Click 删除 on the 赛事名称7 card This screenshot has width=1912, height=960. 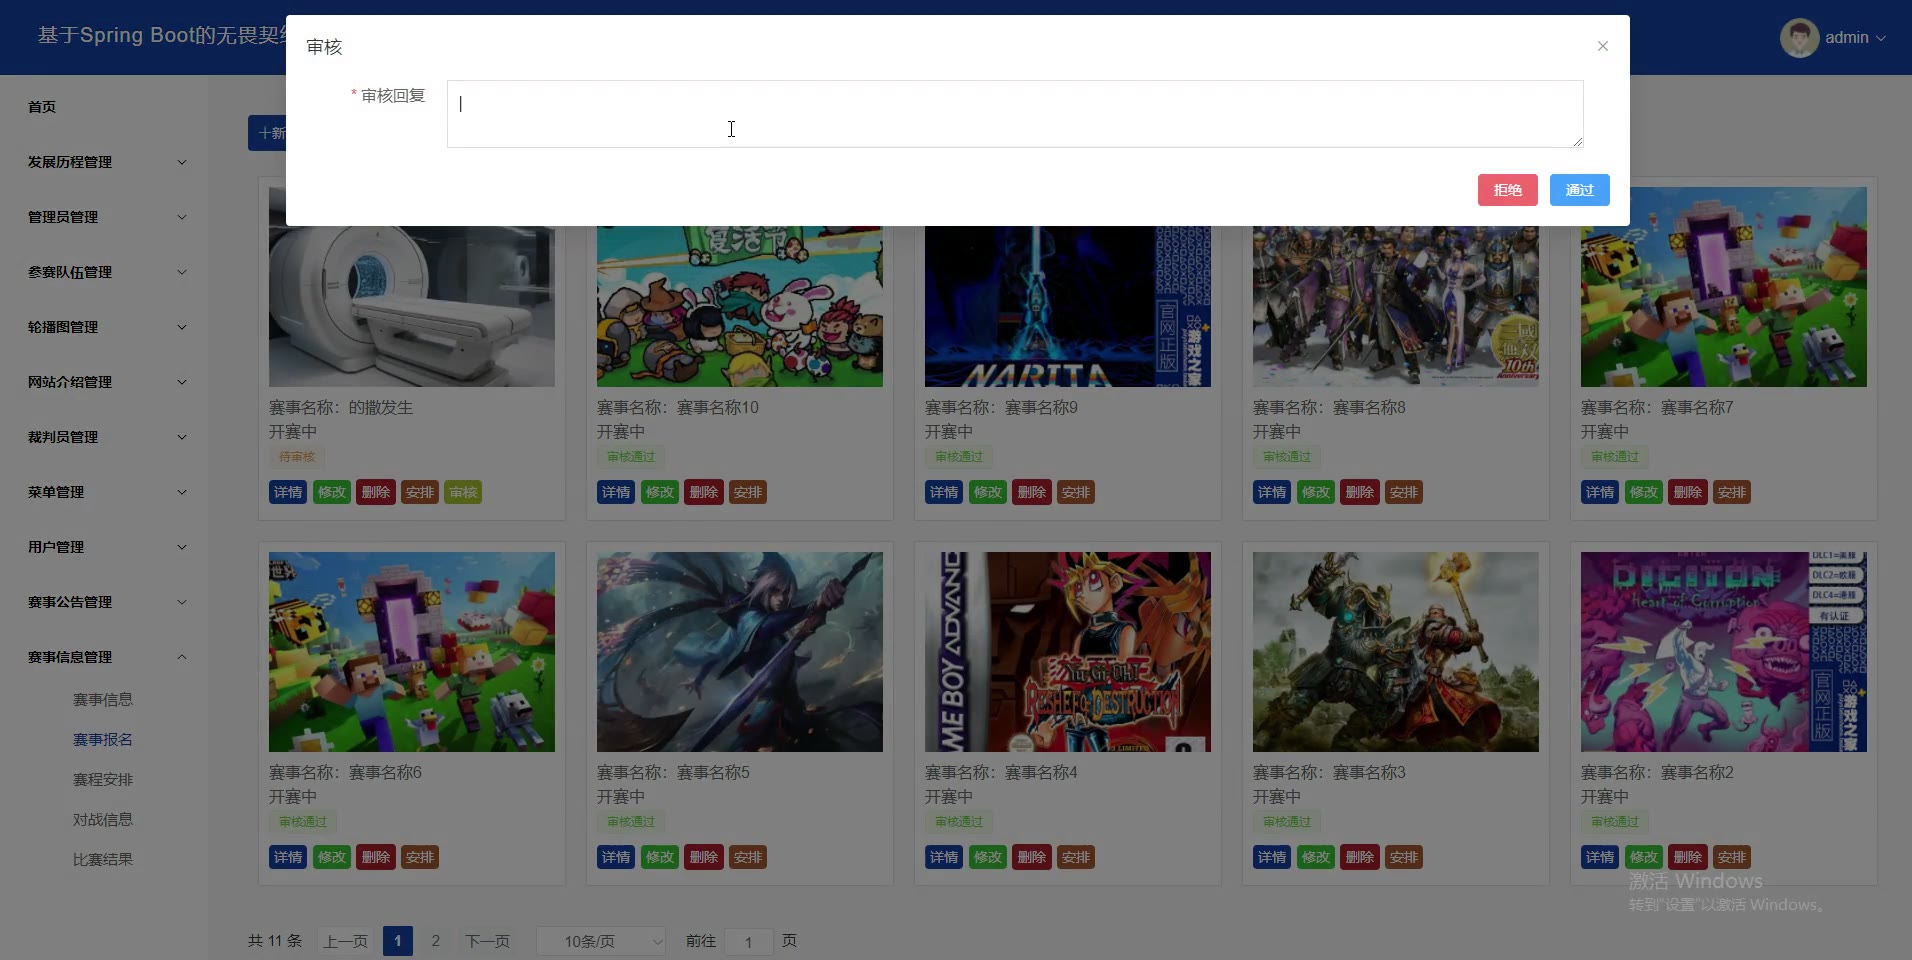(1688, 492)
